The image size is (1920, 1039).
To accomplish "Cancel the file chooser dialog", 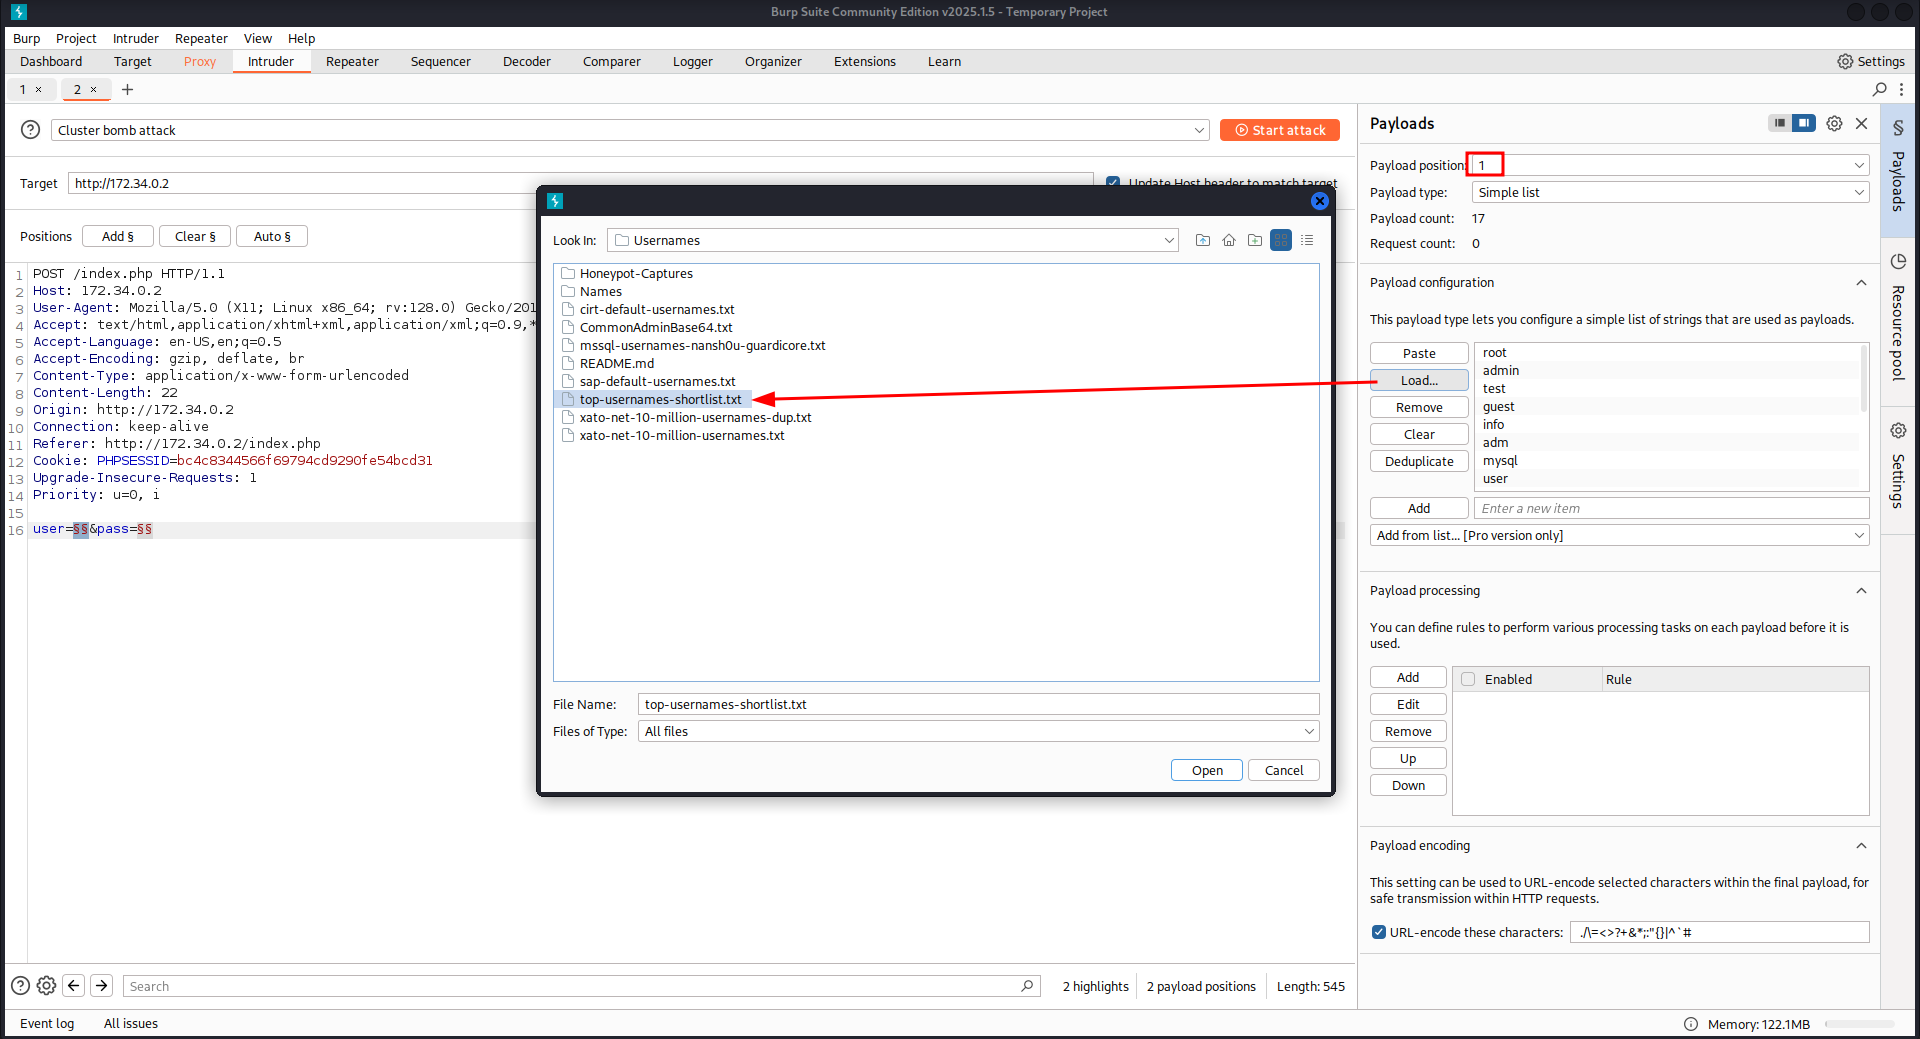I will coord(1284,770).
